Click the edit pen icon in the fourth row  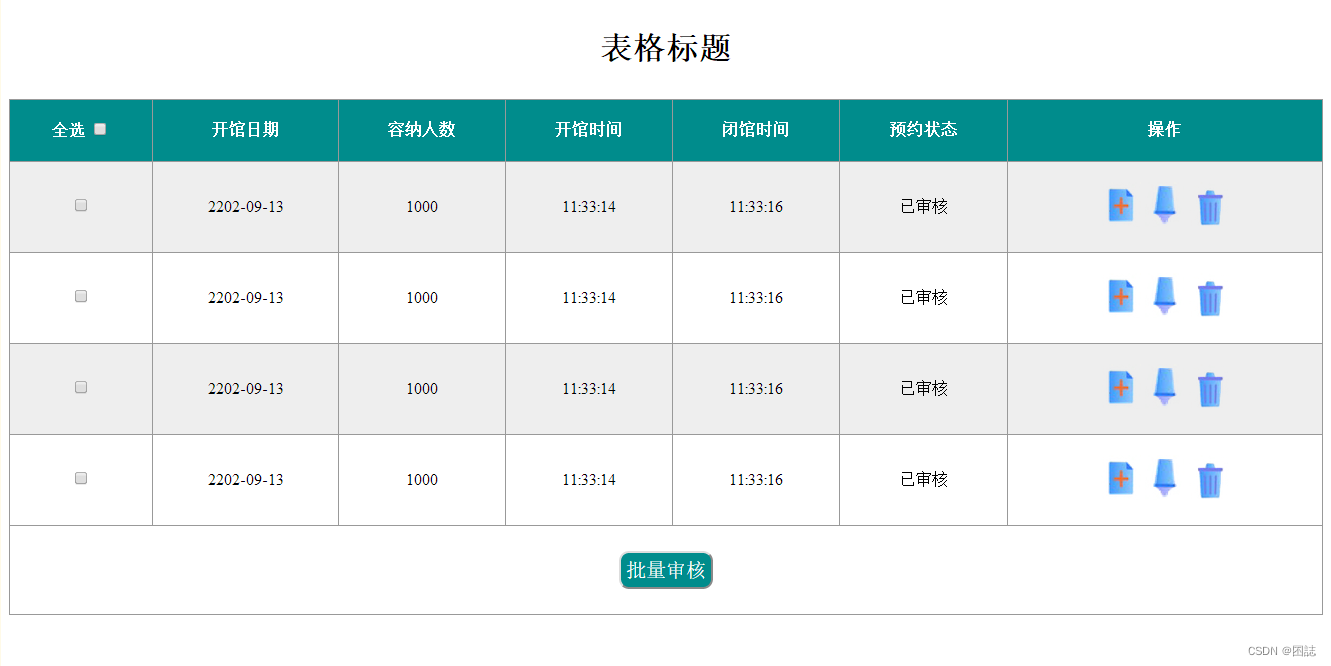[1164, 477]
